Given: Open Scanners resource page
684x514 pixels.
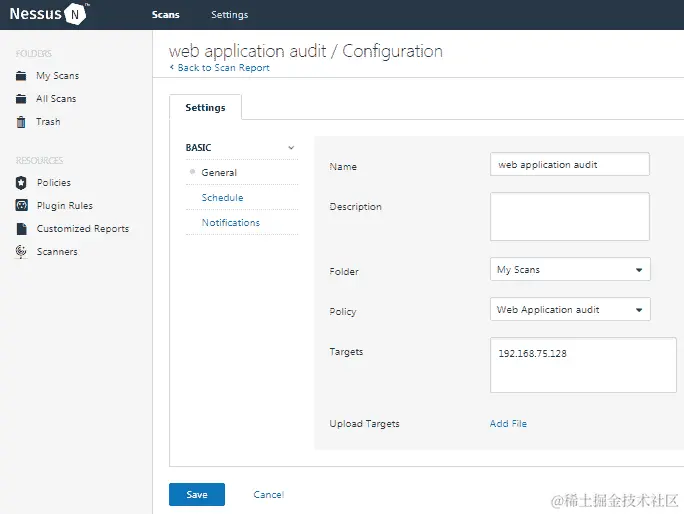Looking at the screenshot, I should click(57, 252).
